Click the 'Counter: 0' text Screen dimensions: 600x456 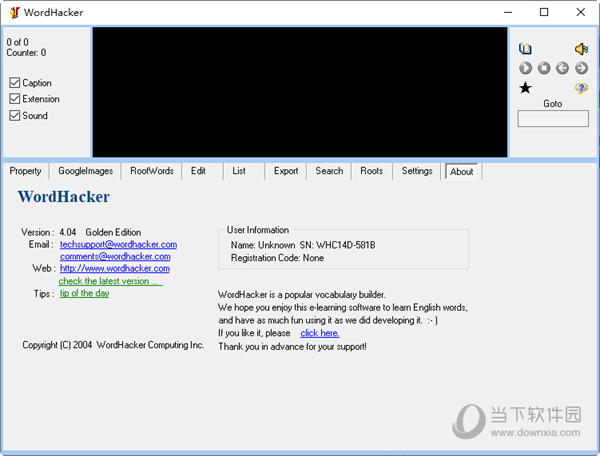pyautogui.click(x=26, y=53)
